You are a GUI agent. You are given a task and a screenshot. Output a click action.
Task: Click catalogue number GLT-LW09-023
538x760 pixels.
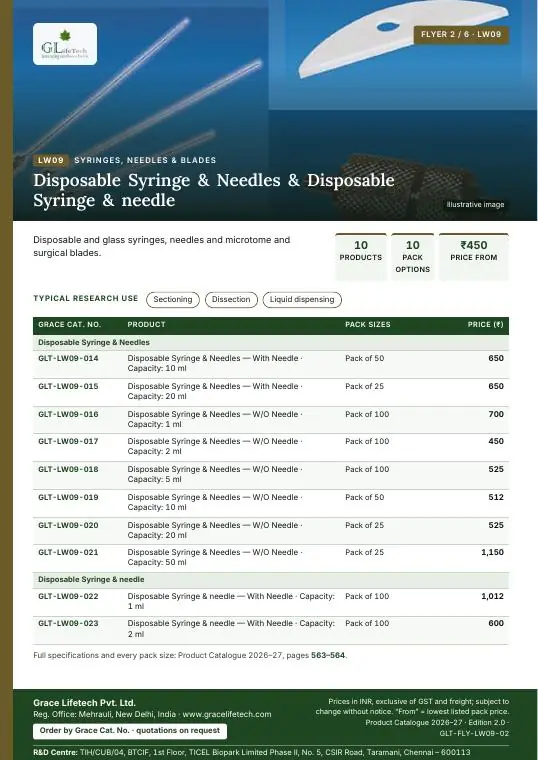[68, 624]
